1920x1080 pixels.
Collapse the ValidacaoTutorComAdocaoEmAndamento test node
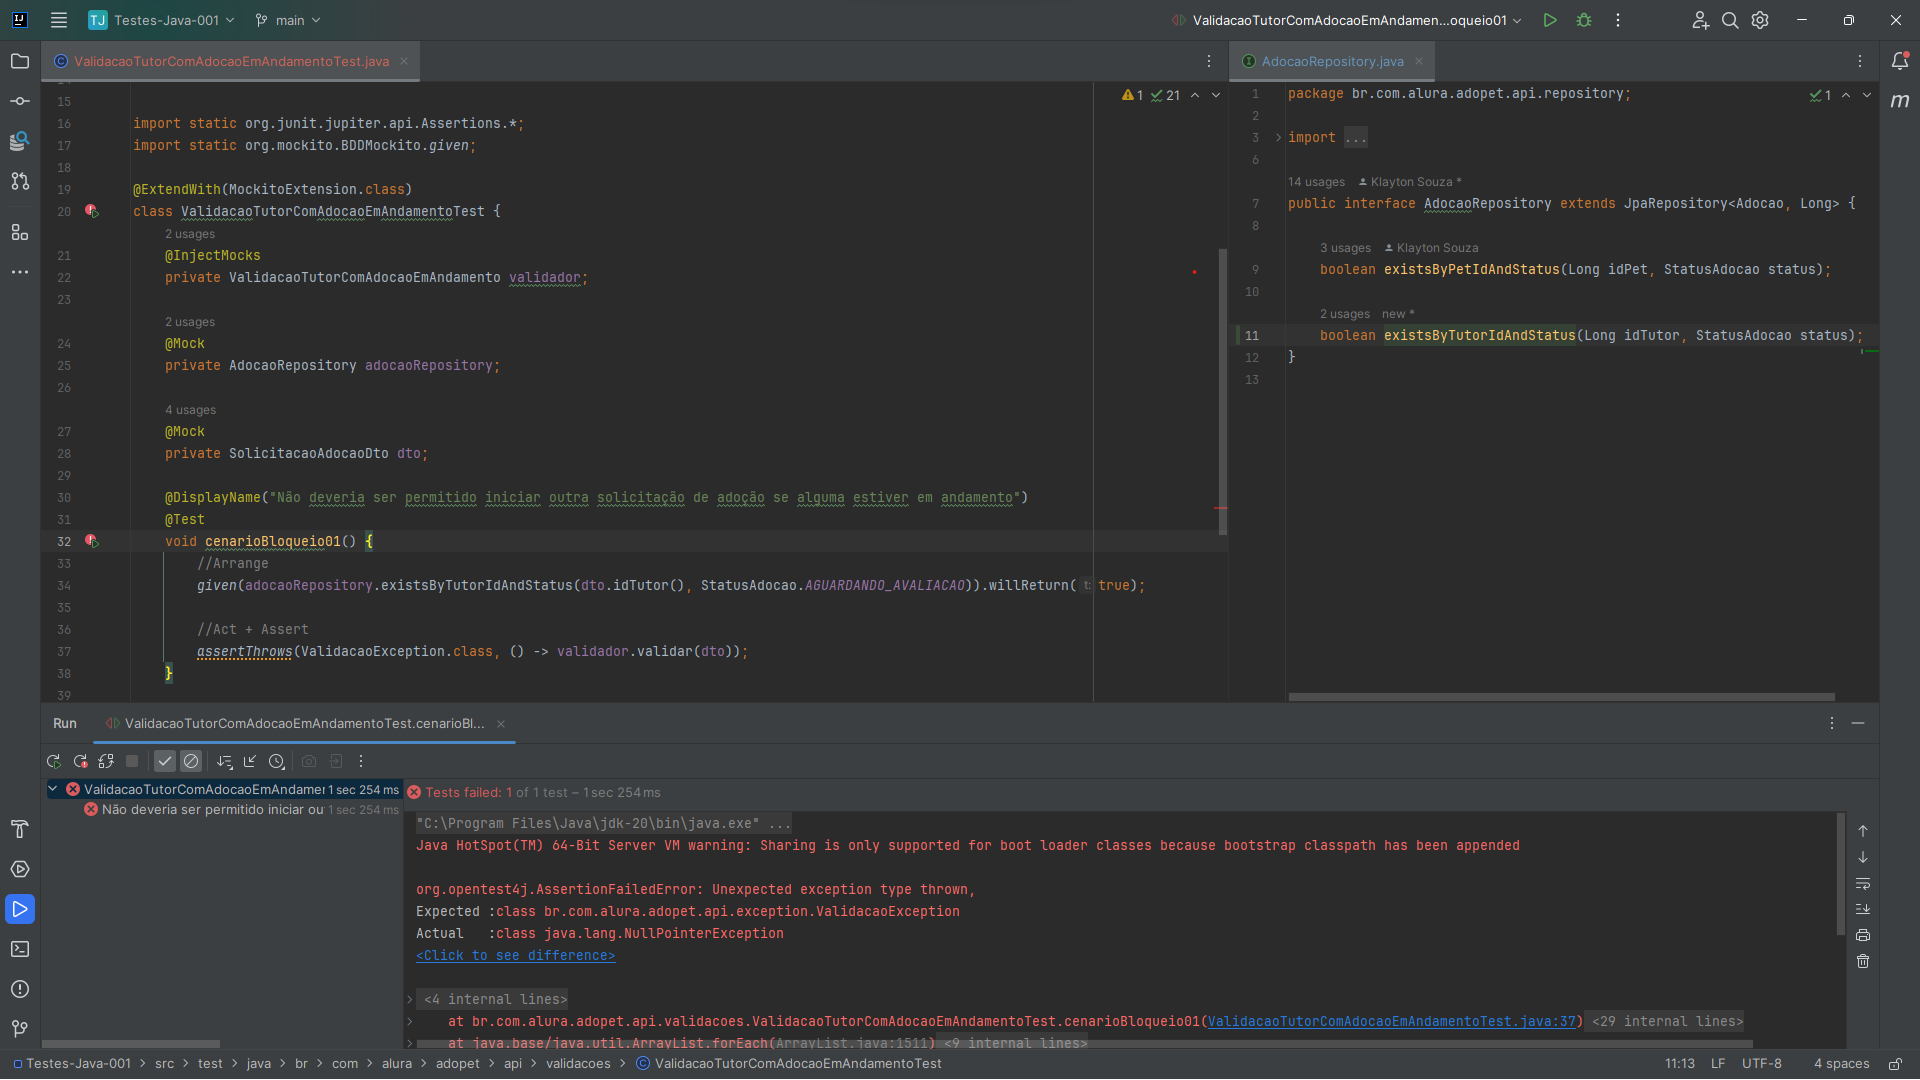tap(53, 789)
